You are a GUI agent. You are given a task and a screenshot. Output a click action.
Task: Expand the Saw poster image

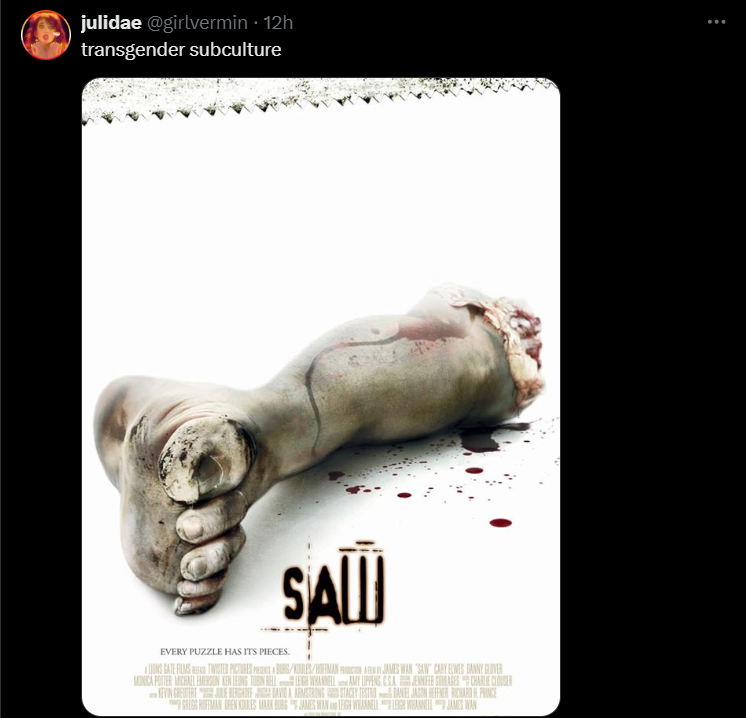click(x=321, y=396)
